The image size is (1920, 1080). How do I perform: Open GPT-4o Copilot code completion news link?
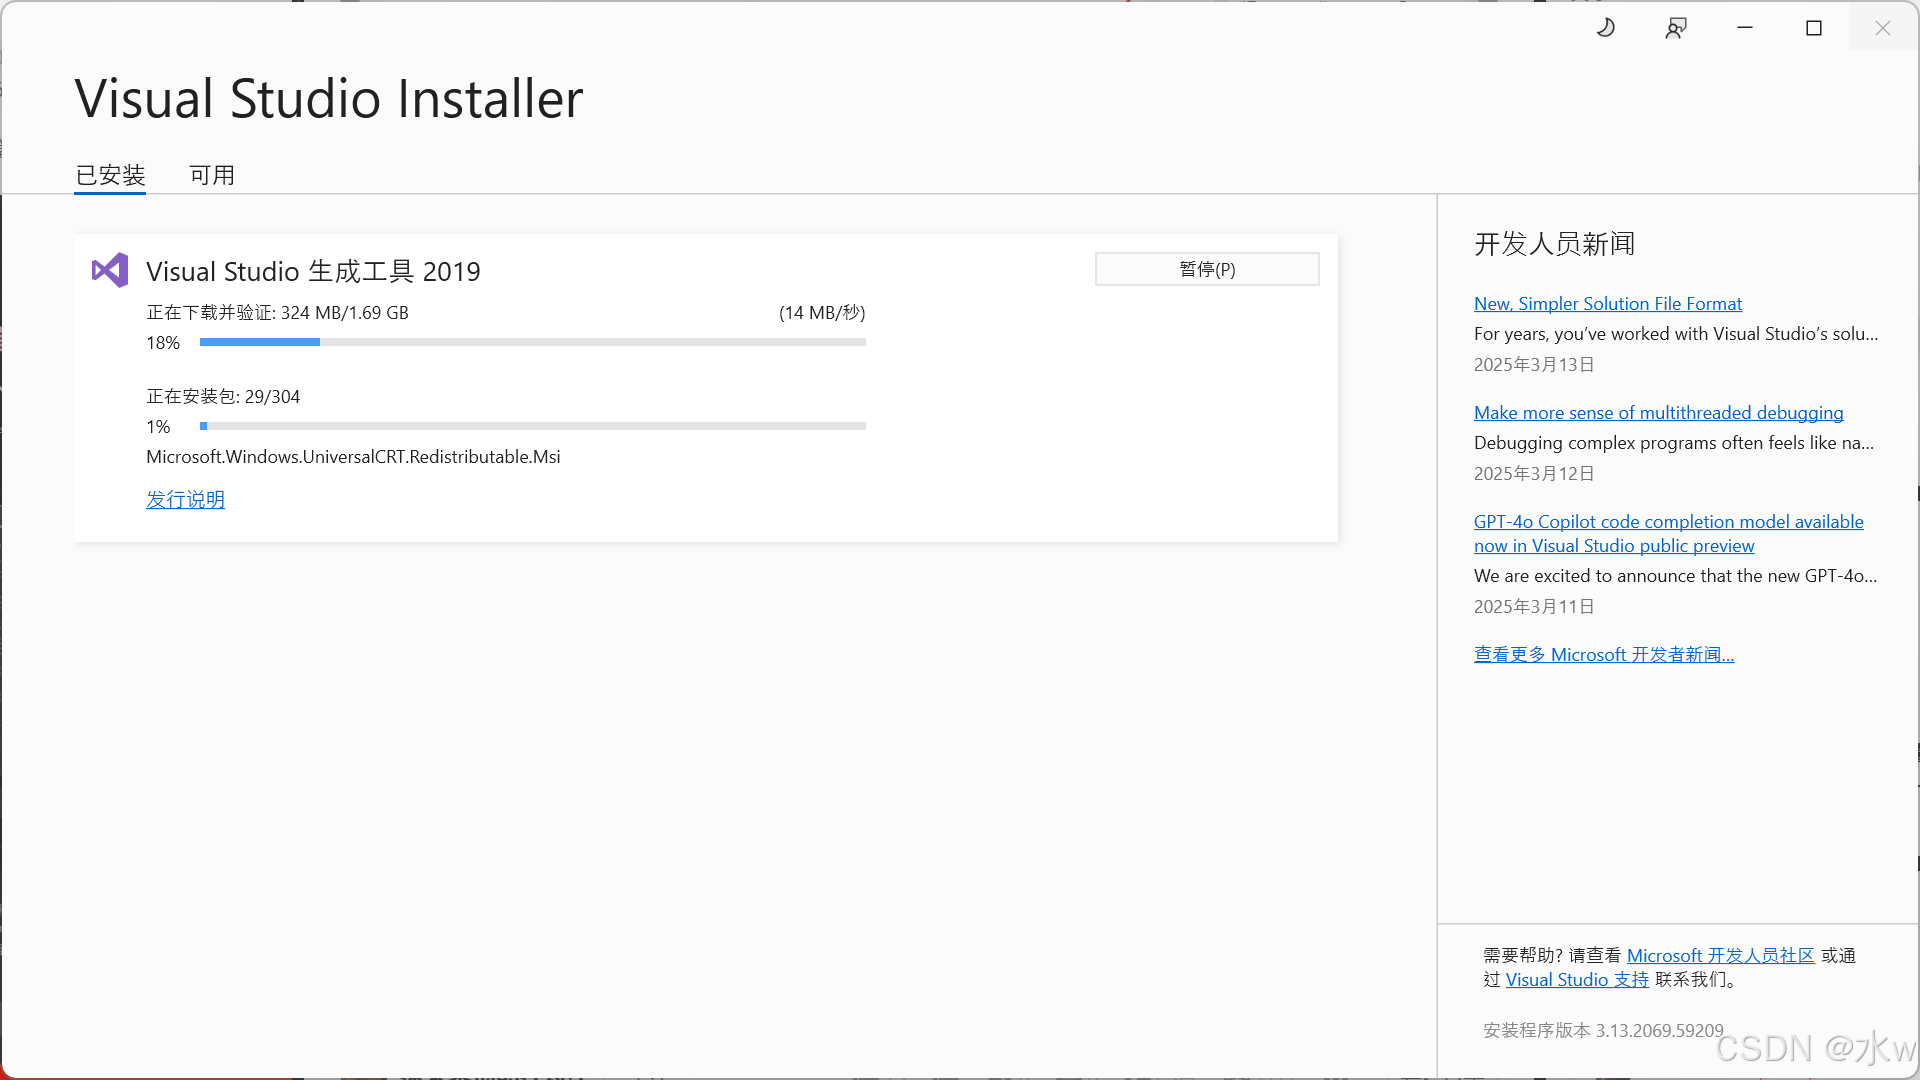coord(1668,522)
